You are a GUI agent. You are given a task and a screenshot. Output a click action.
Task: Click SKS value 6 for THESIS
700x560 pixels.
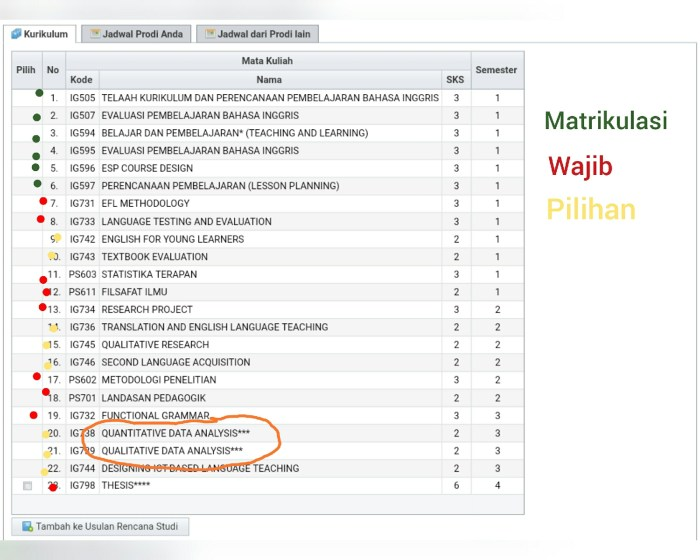pyautogui.click(x=456, y=485)
